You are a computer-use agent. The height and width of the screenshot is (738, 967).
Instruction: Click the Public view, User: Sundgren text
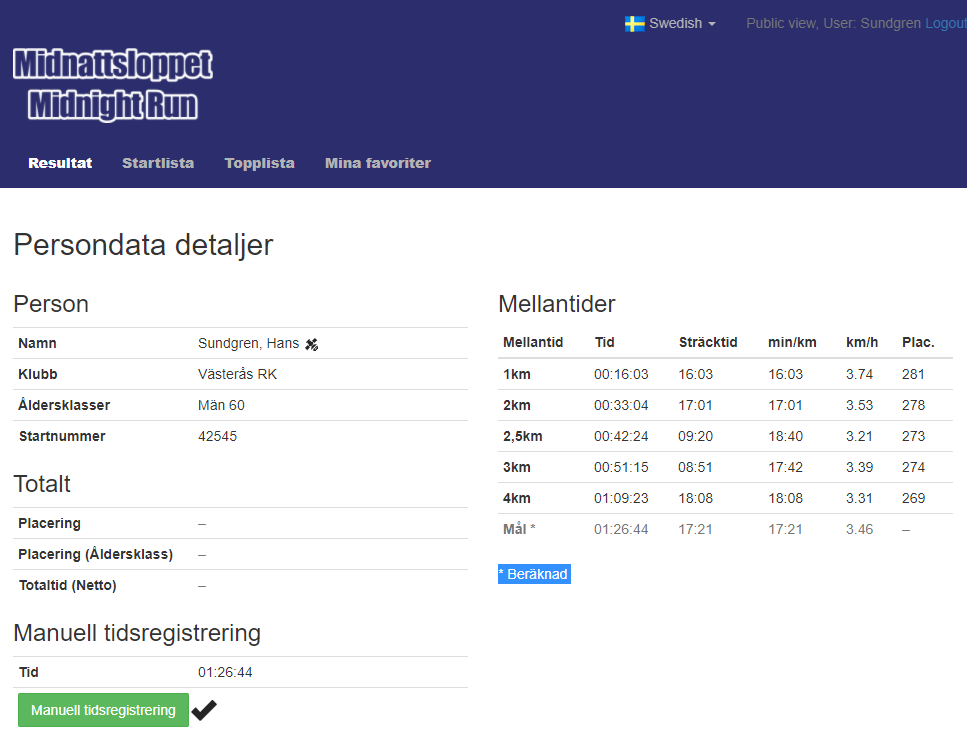[x=834, y=23]
